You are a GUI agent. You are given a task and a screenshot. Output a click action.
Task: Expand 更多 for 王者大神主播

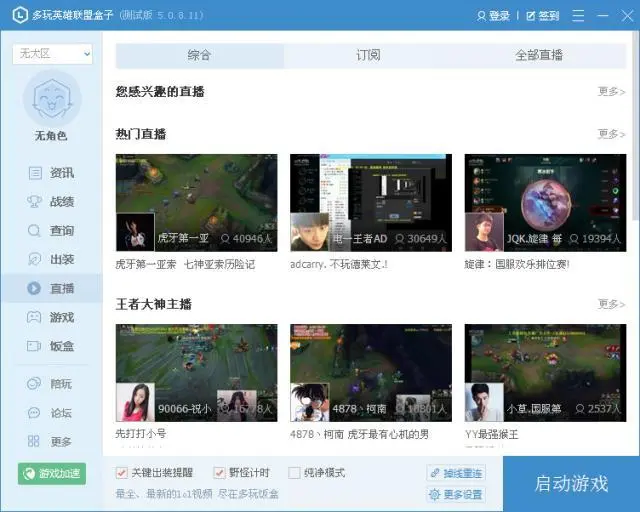[x=611, y=304]
